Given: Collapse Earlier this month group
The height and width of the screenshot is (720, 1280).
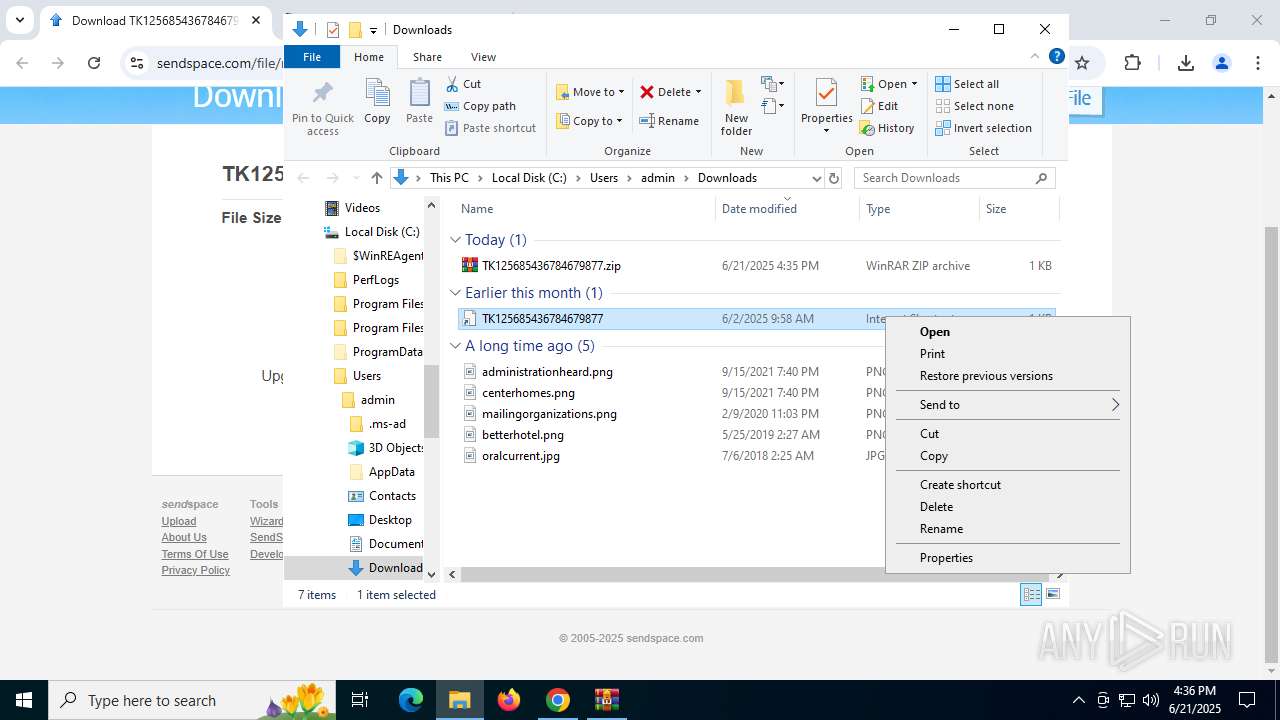Looking at the screenshot, I should click(455, 293).
